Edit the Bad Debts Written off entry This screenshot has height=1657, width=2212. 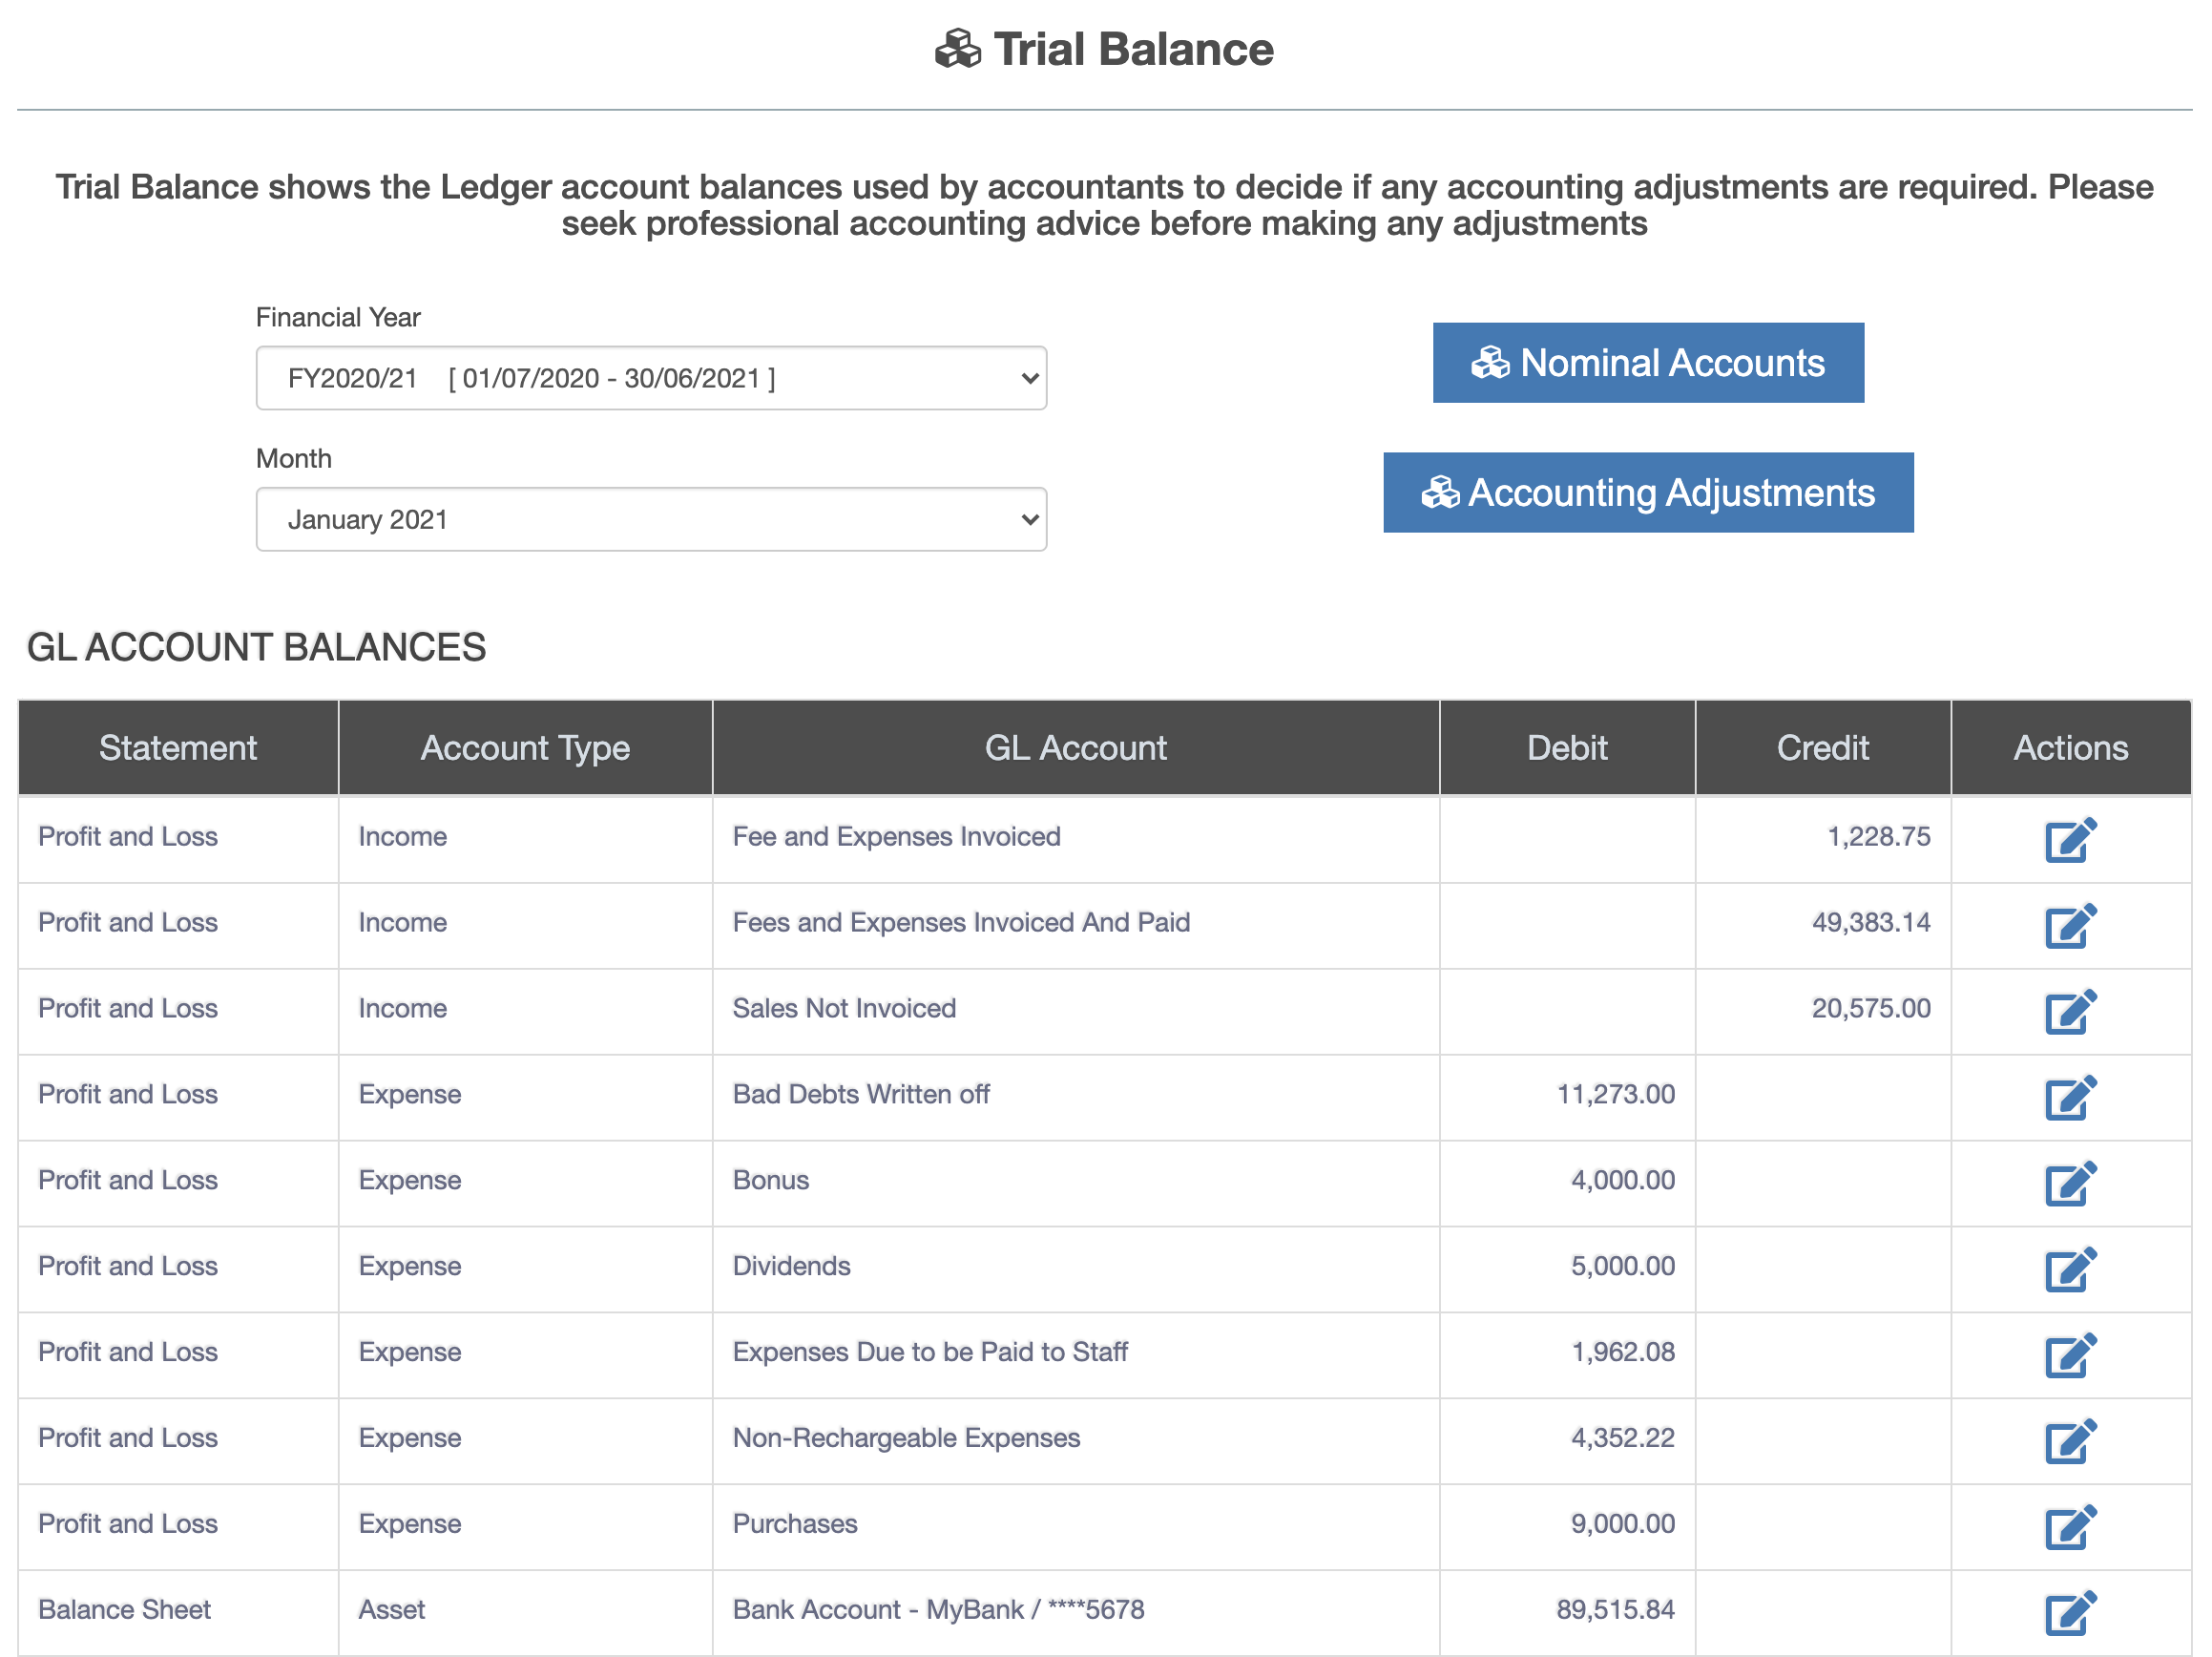[x=2070, y=1097]
